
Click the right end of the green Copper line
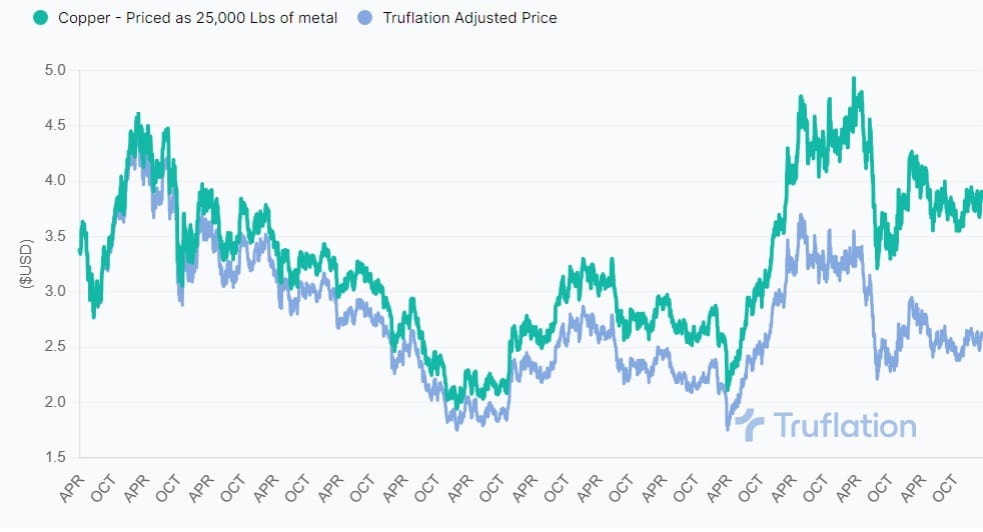(980, 194)
